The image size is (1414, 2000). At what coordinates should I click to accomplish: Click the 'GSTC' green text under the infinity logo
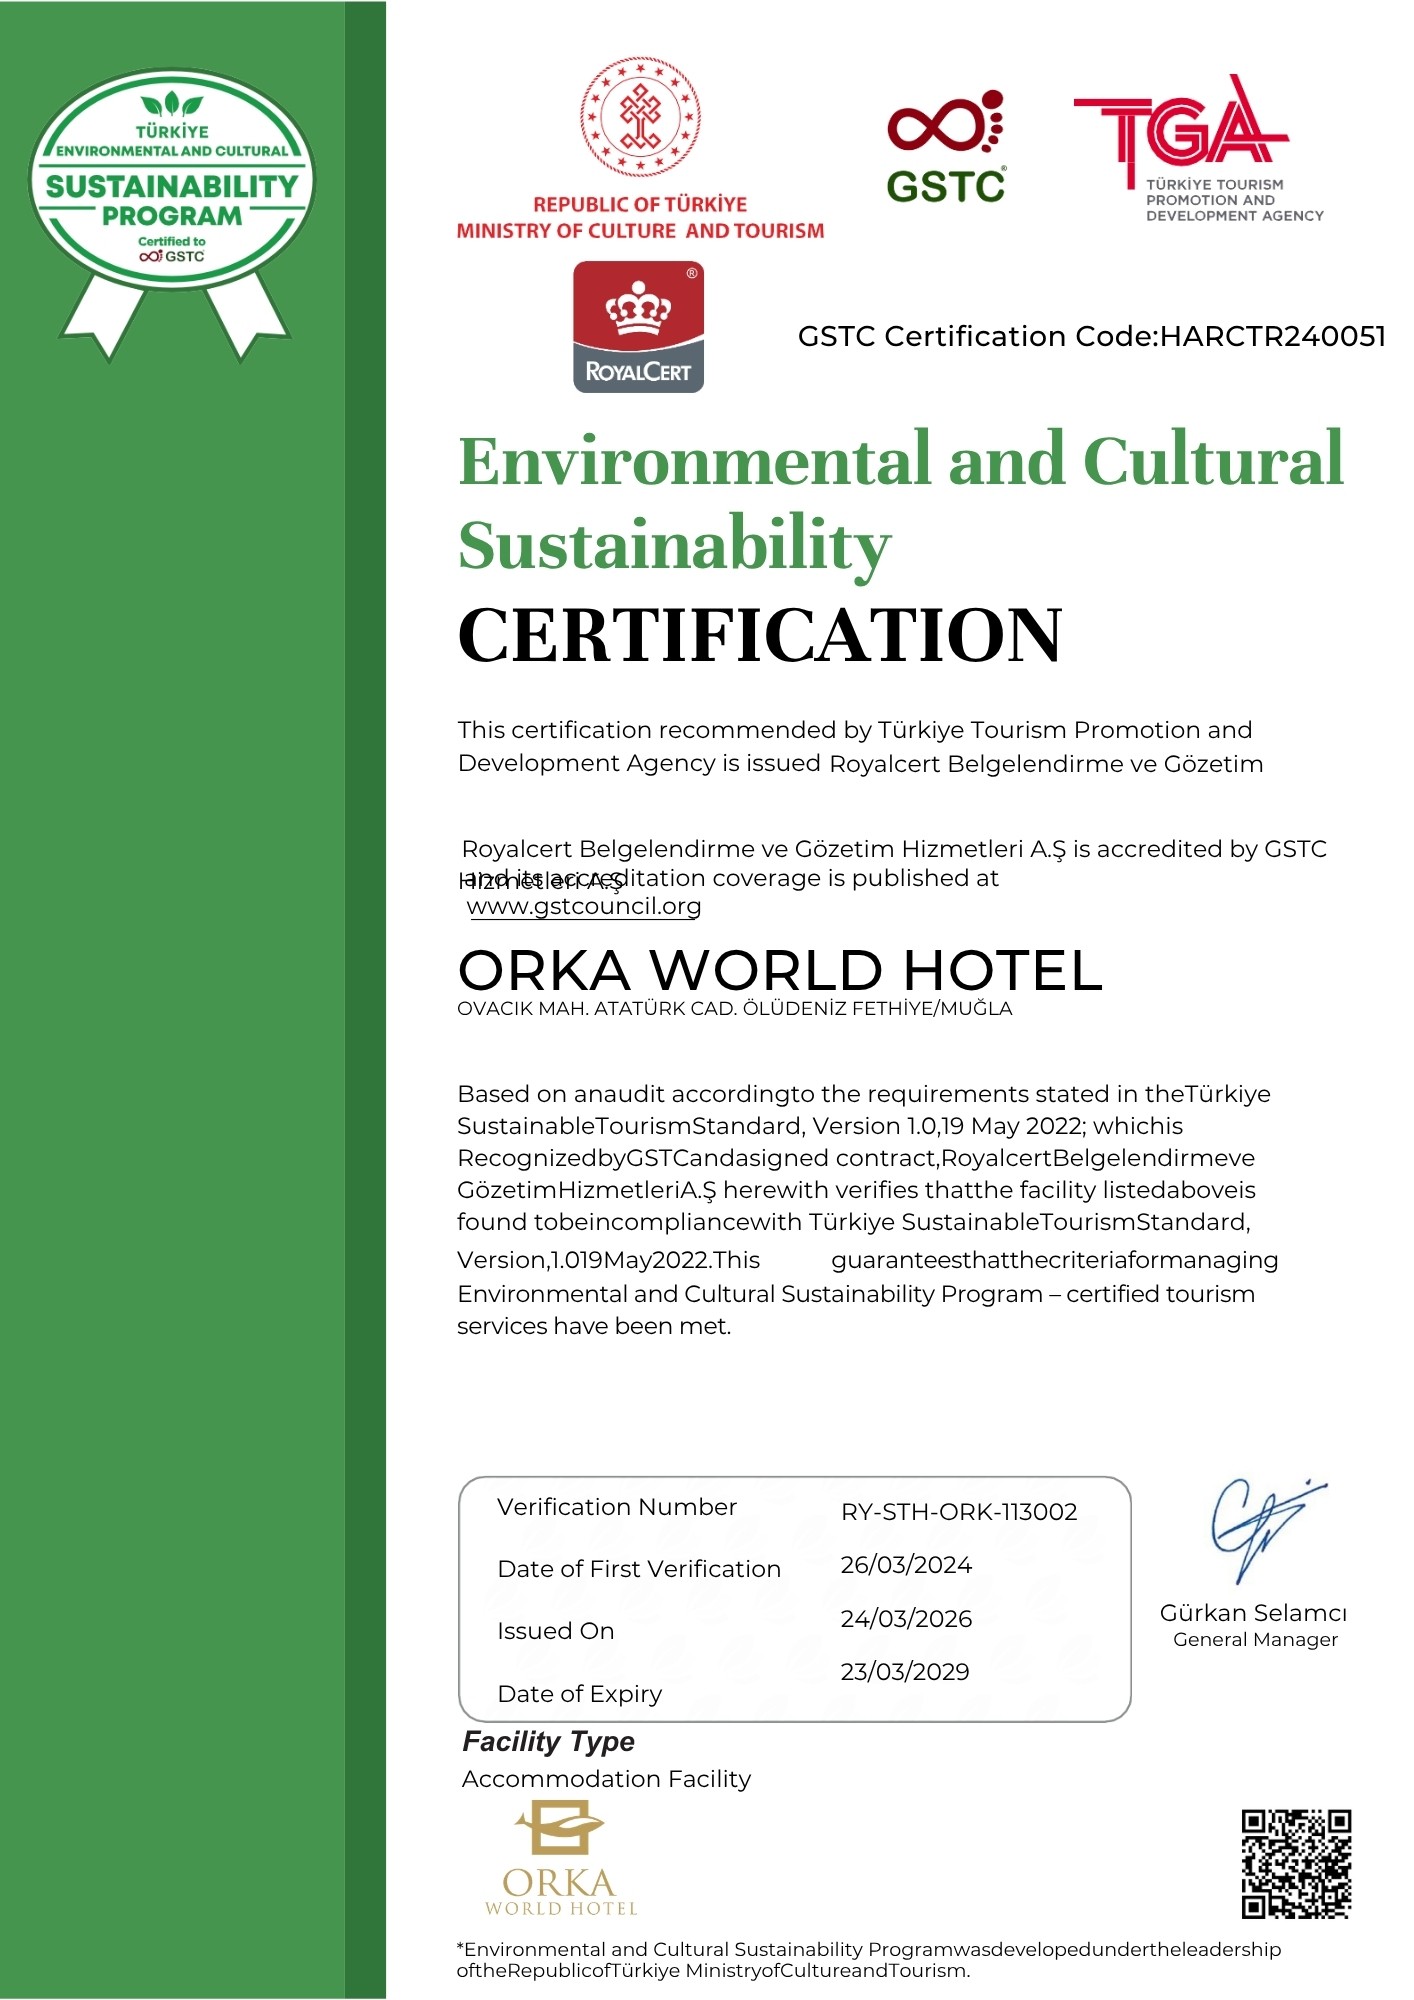(946, 187)
